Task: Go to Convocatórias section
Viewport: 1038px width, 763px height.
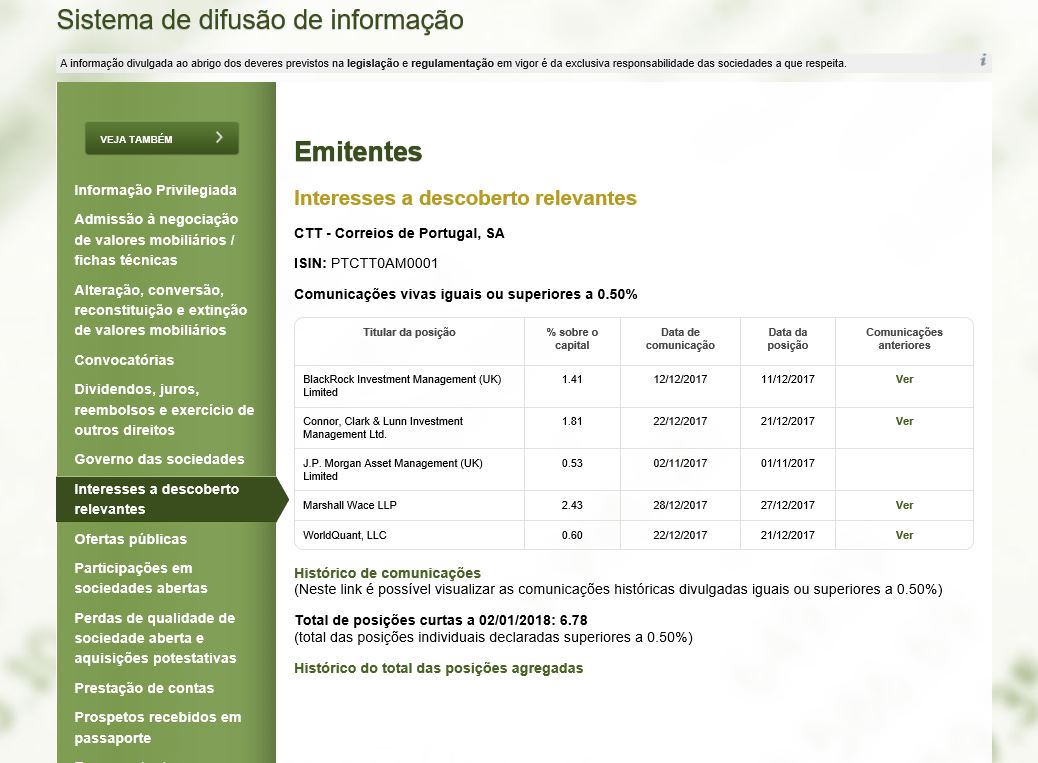Action: 124,360
